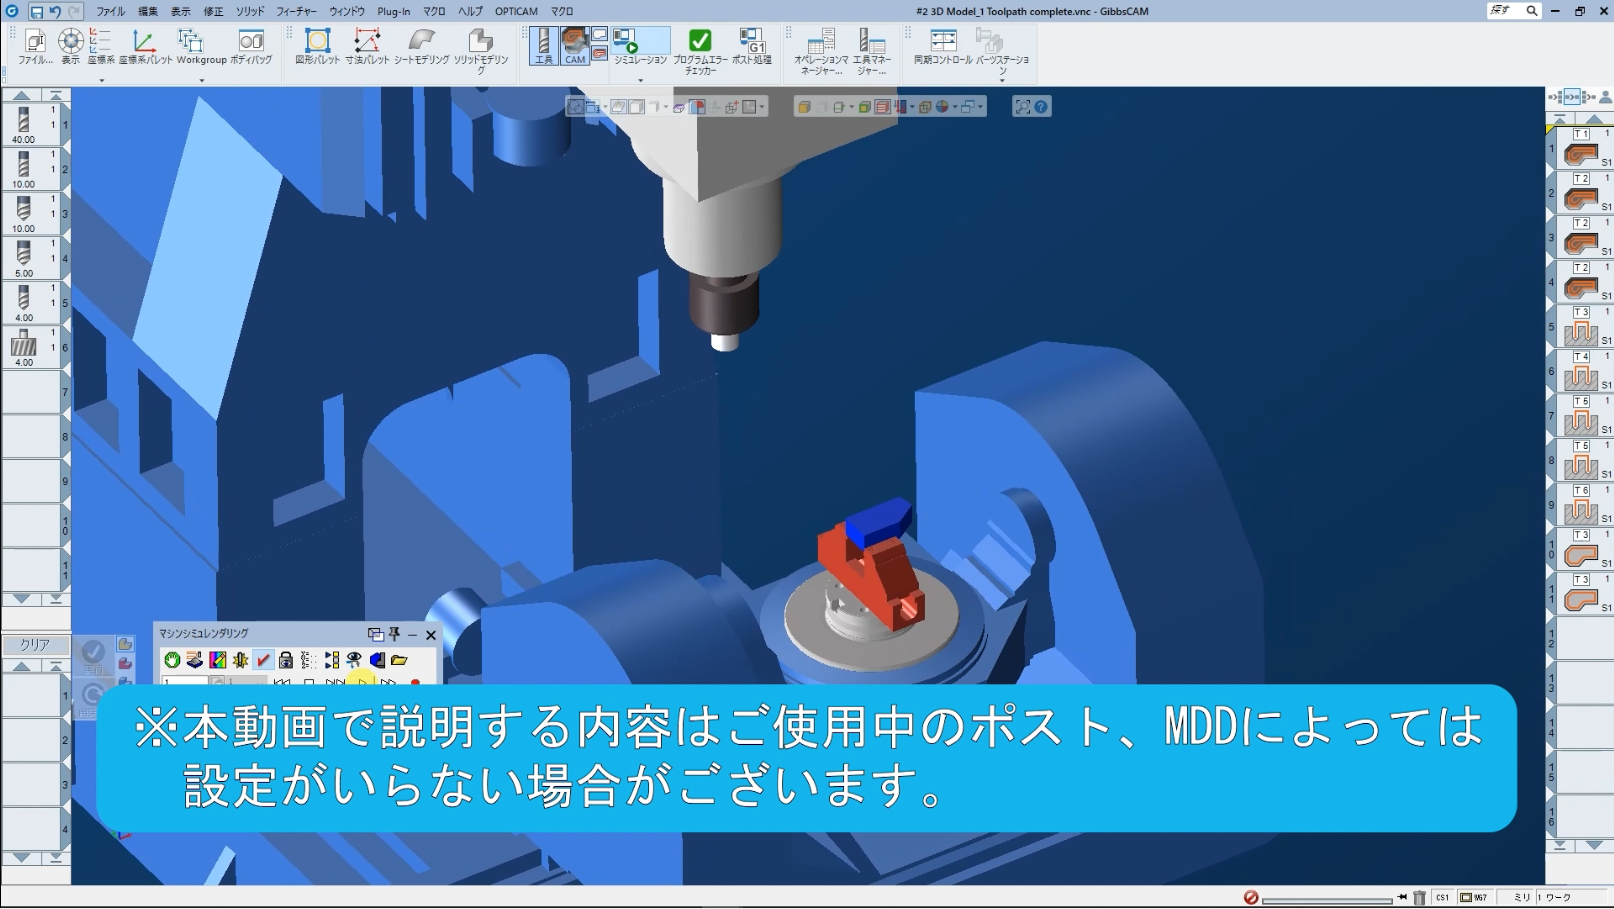Screen dimensions: 1614x909
Task: Click the stop hand icon in simulation panel
Action: click(172, 660)
